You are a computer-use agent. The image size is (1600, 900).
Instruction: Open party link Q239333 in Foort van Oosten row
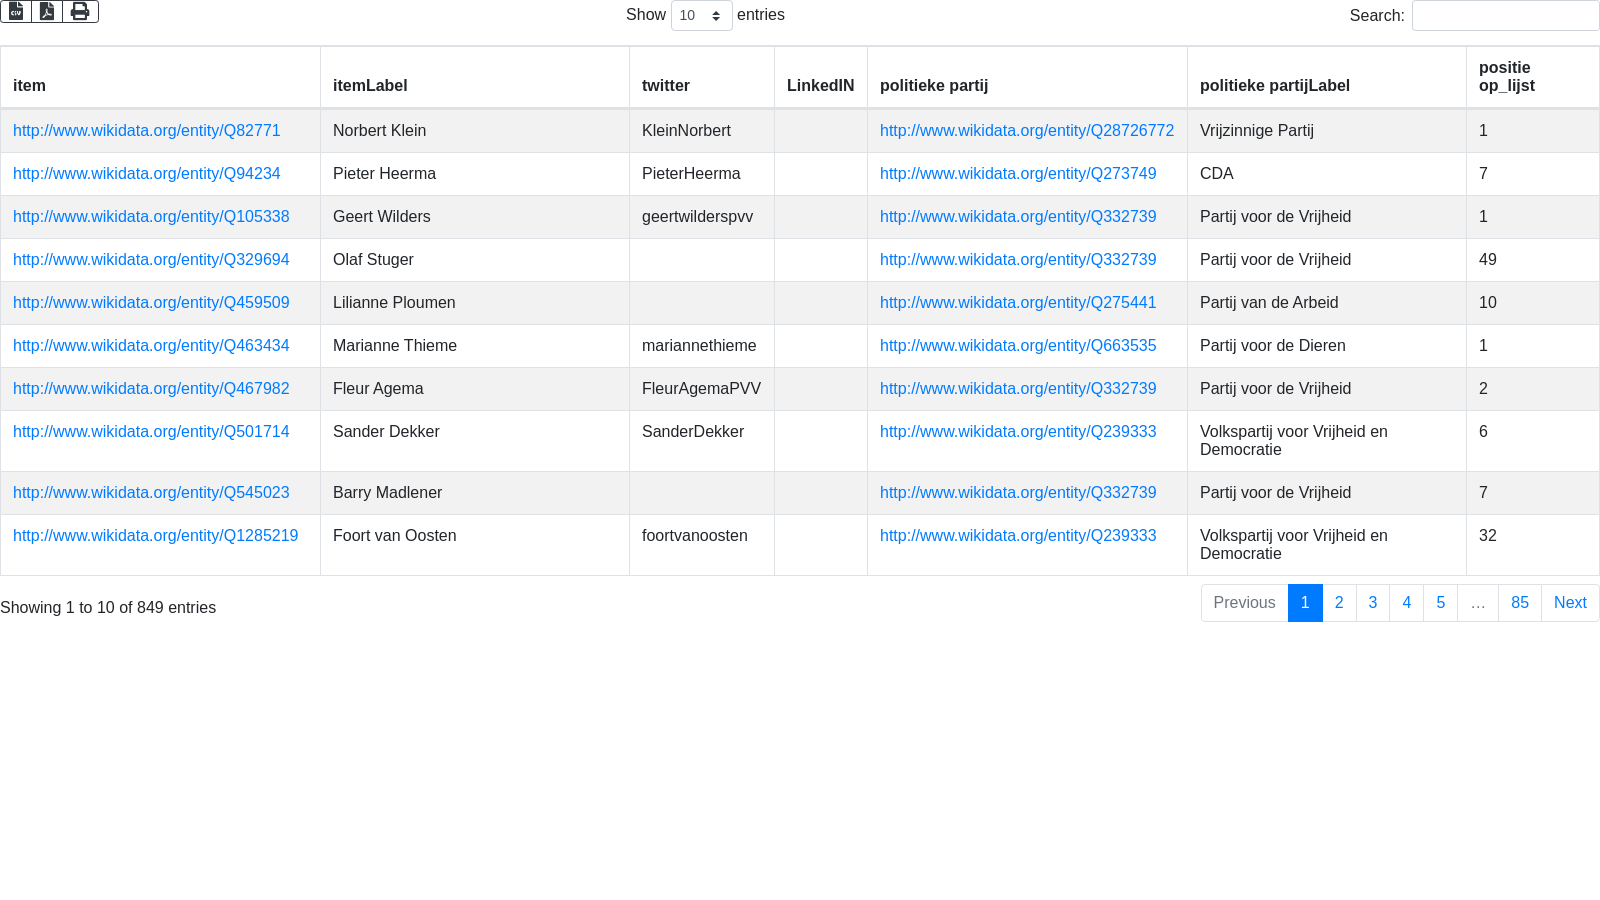coord(1018,536)
